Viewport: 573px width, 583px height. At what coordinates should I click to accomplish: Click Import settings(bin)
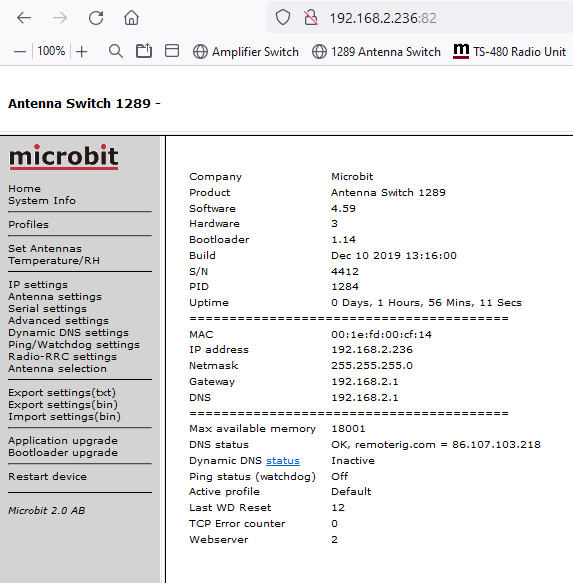coord(64,416)
